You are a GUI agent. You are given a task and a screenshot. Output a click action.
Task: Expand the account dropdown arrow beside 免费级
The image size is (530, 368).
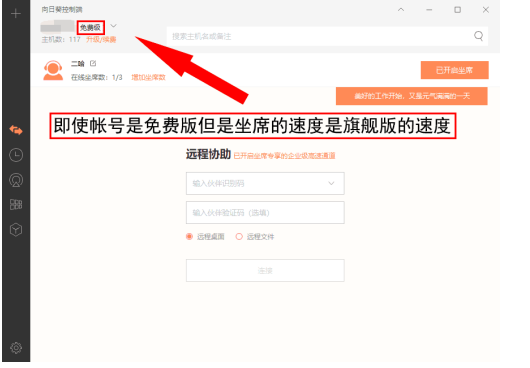114,26
